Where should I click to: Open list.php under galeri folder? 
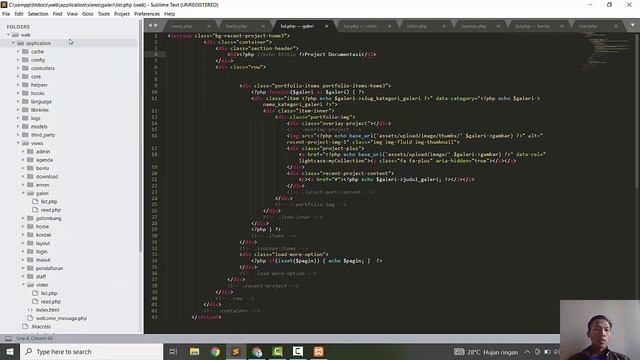click(49, 202)
